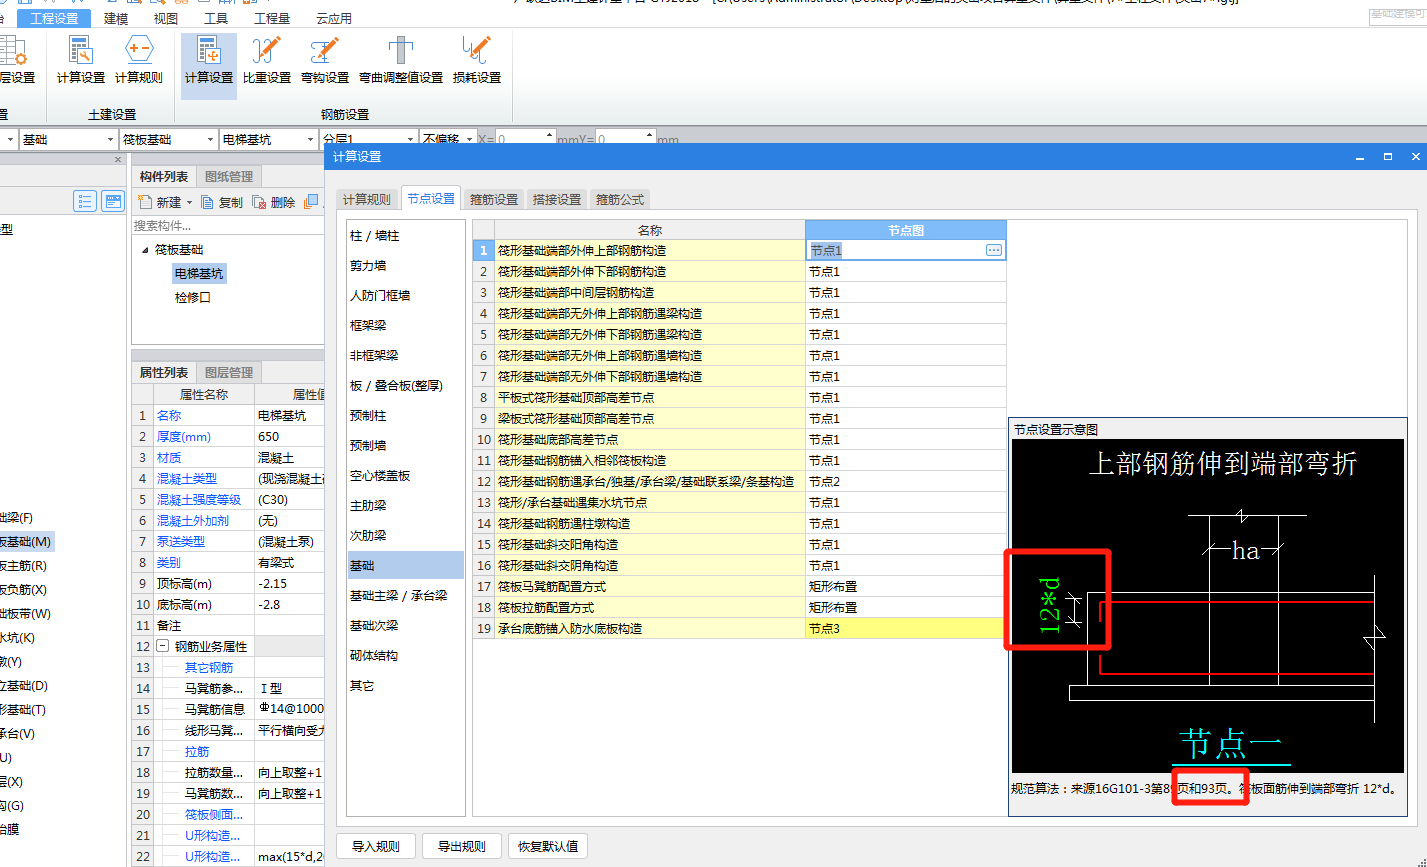Click 节点3 cell of 承台底筋锚入防水底板构造
Screen dimensions: 1427x867
[905, 628]
